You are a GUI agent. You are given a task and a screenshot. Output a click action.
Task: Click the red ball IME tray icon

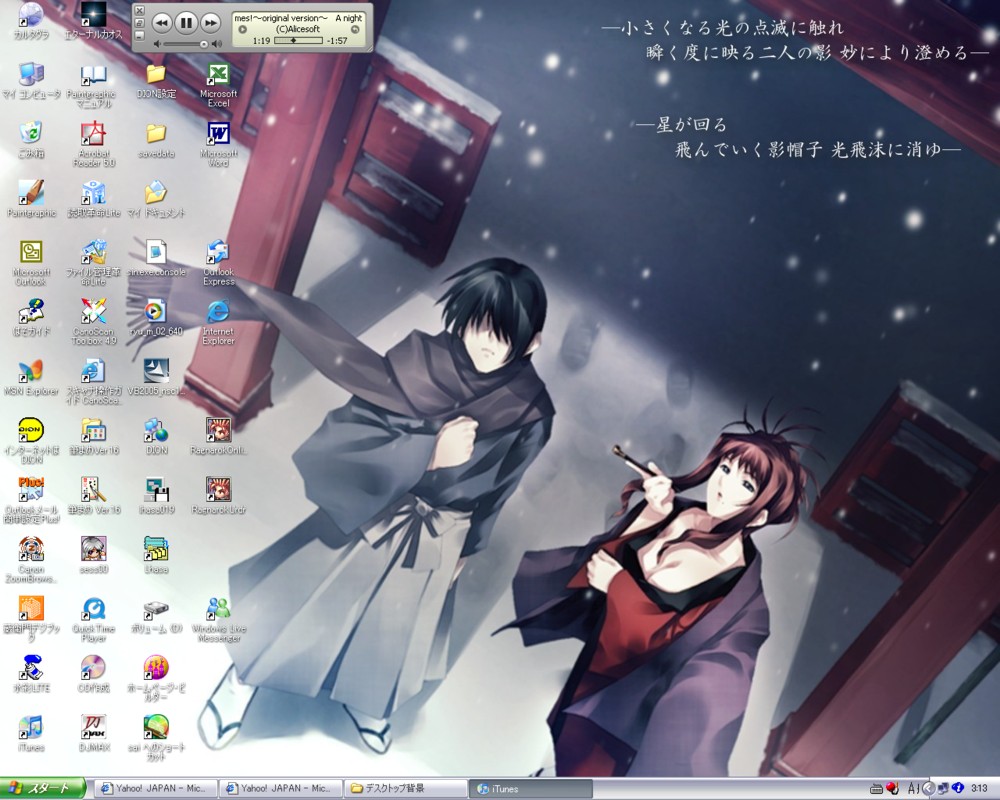[892, 789]
